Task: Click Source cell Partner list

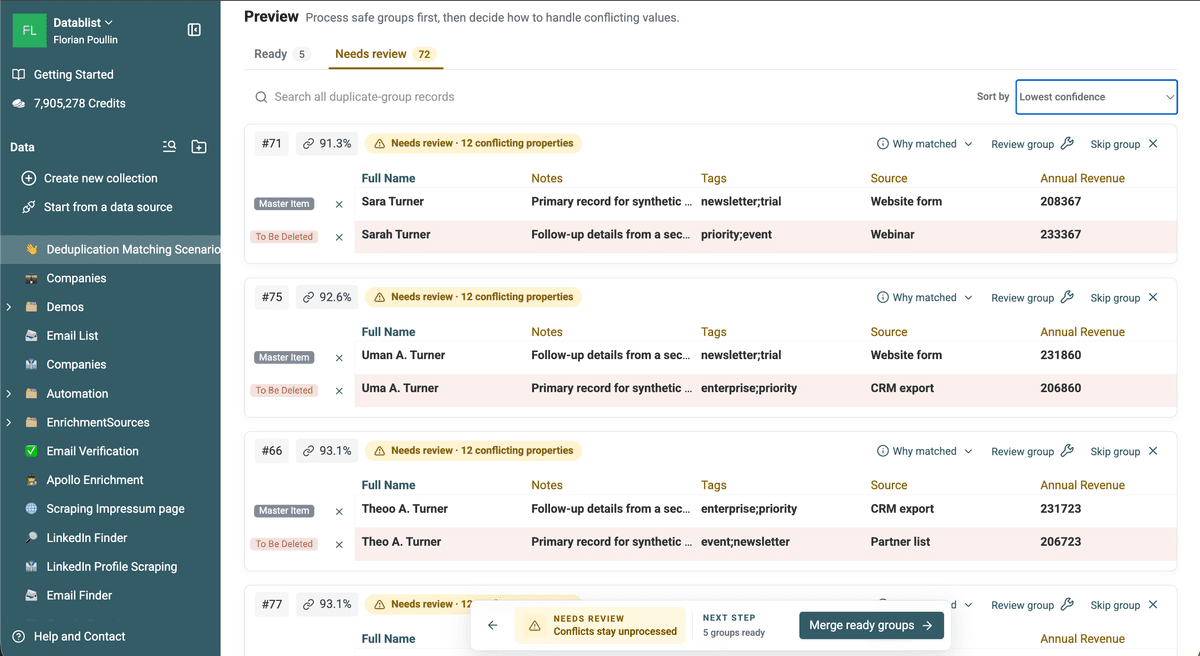Action: [x=900, y=541]
